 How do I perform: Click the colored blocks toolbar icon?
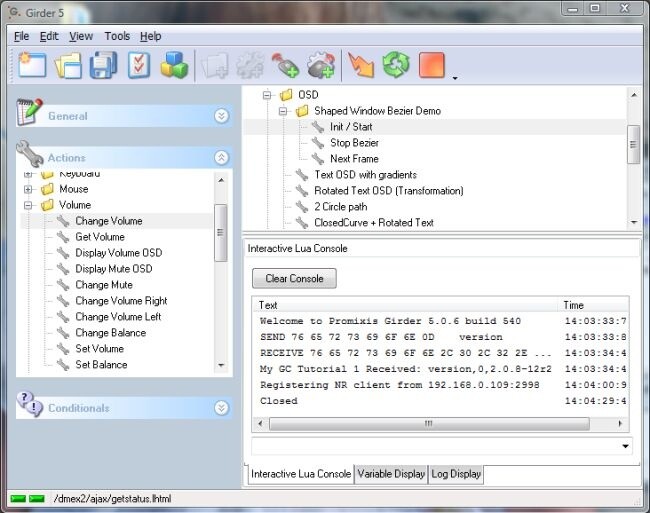point(174,65)
